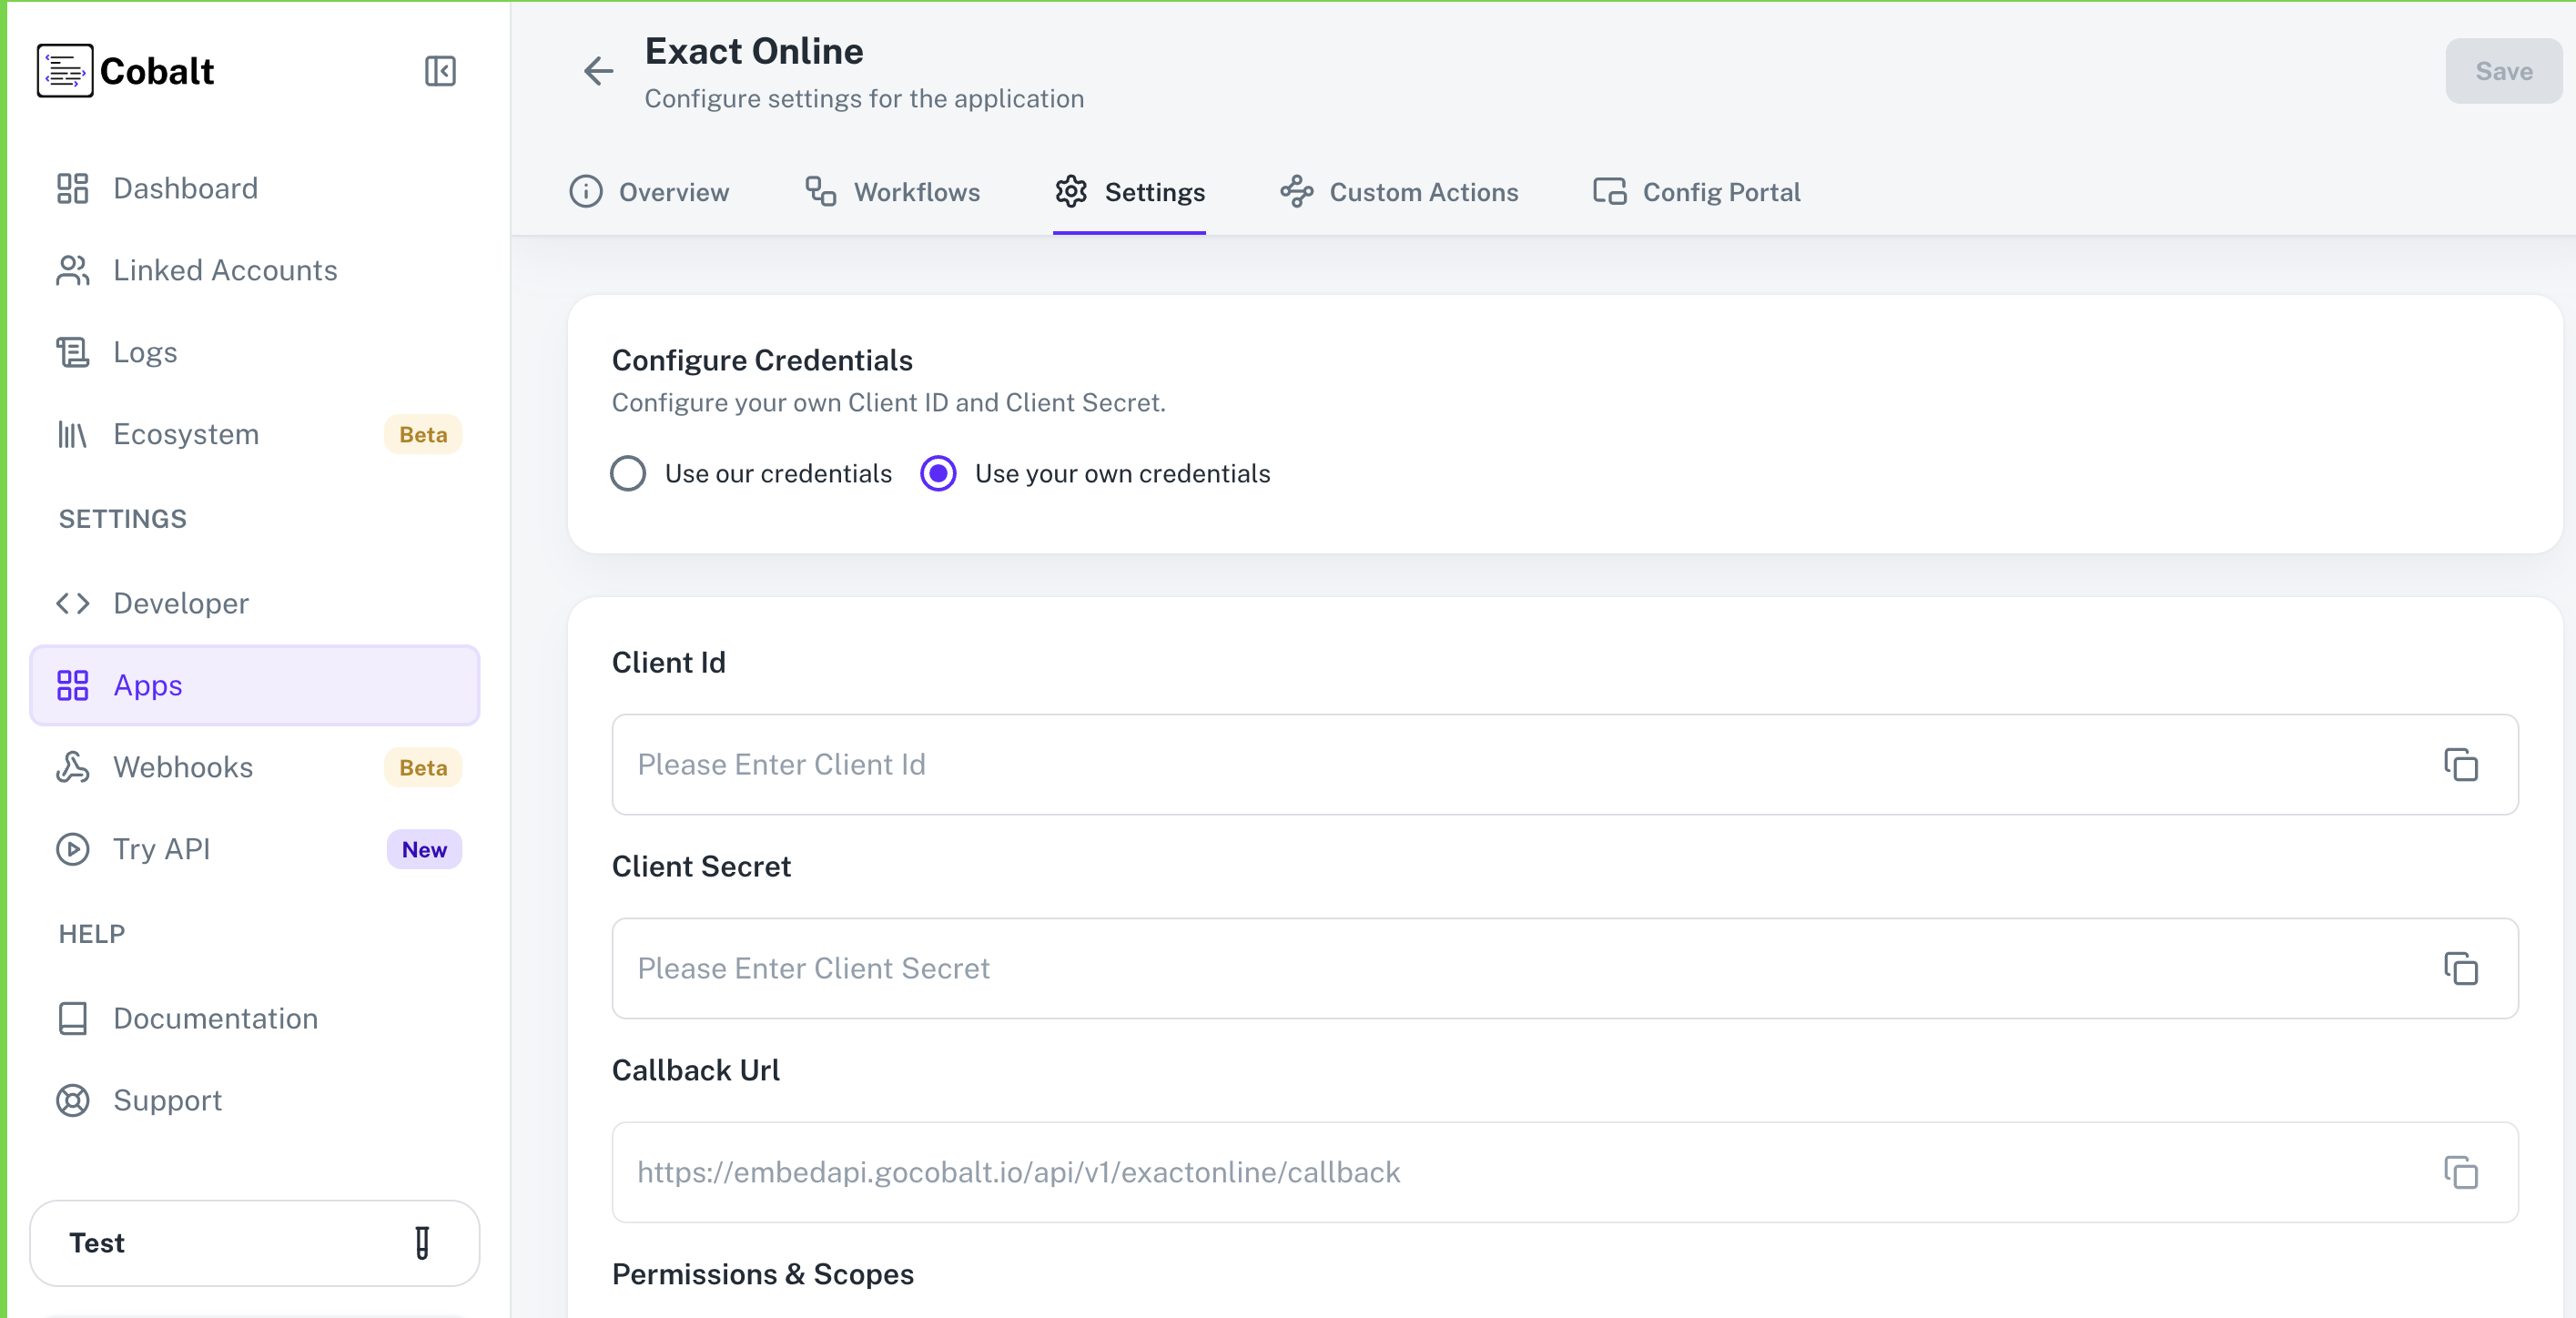This screenshot has width=2576, height=1318.
Task: Select the Webhooks sidebar icon
Action: pyautogui.click(x=71, y=767)
